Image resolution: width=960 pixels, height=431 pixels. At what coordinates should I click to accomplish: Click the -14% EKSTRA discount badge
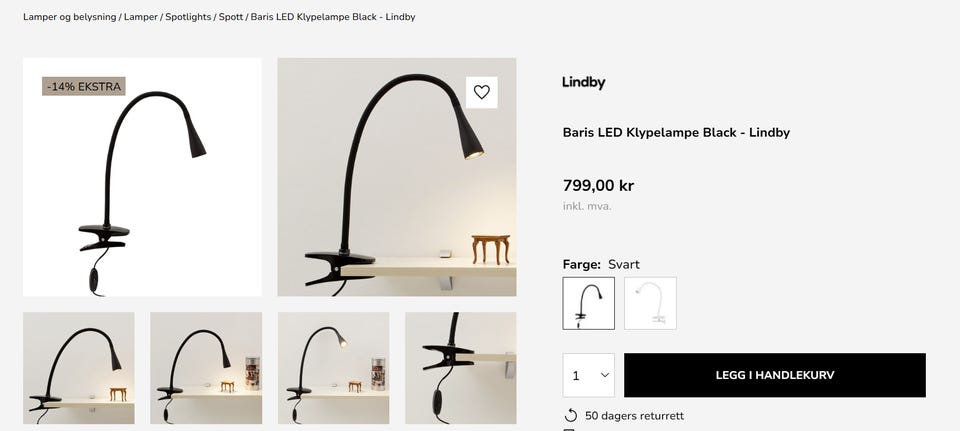[84, 86]
